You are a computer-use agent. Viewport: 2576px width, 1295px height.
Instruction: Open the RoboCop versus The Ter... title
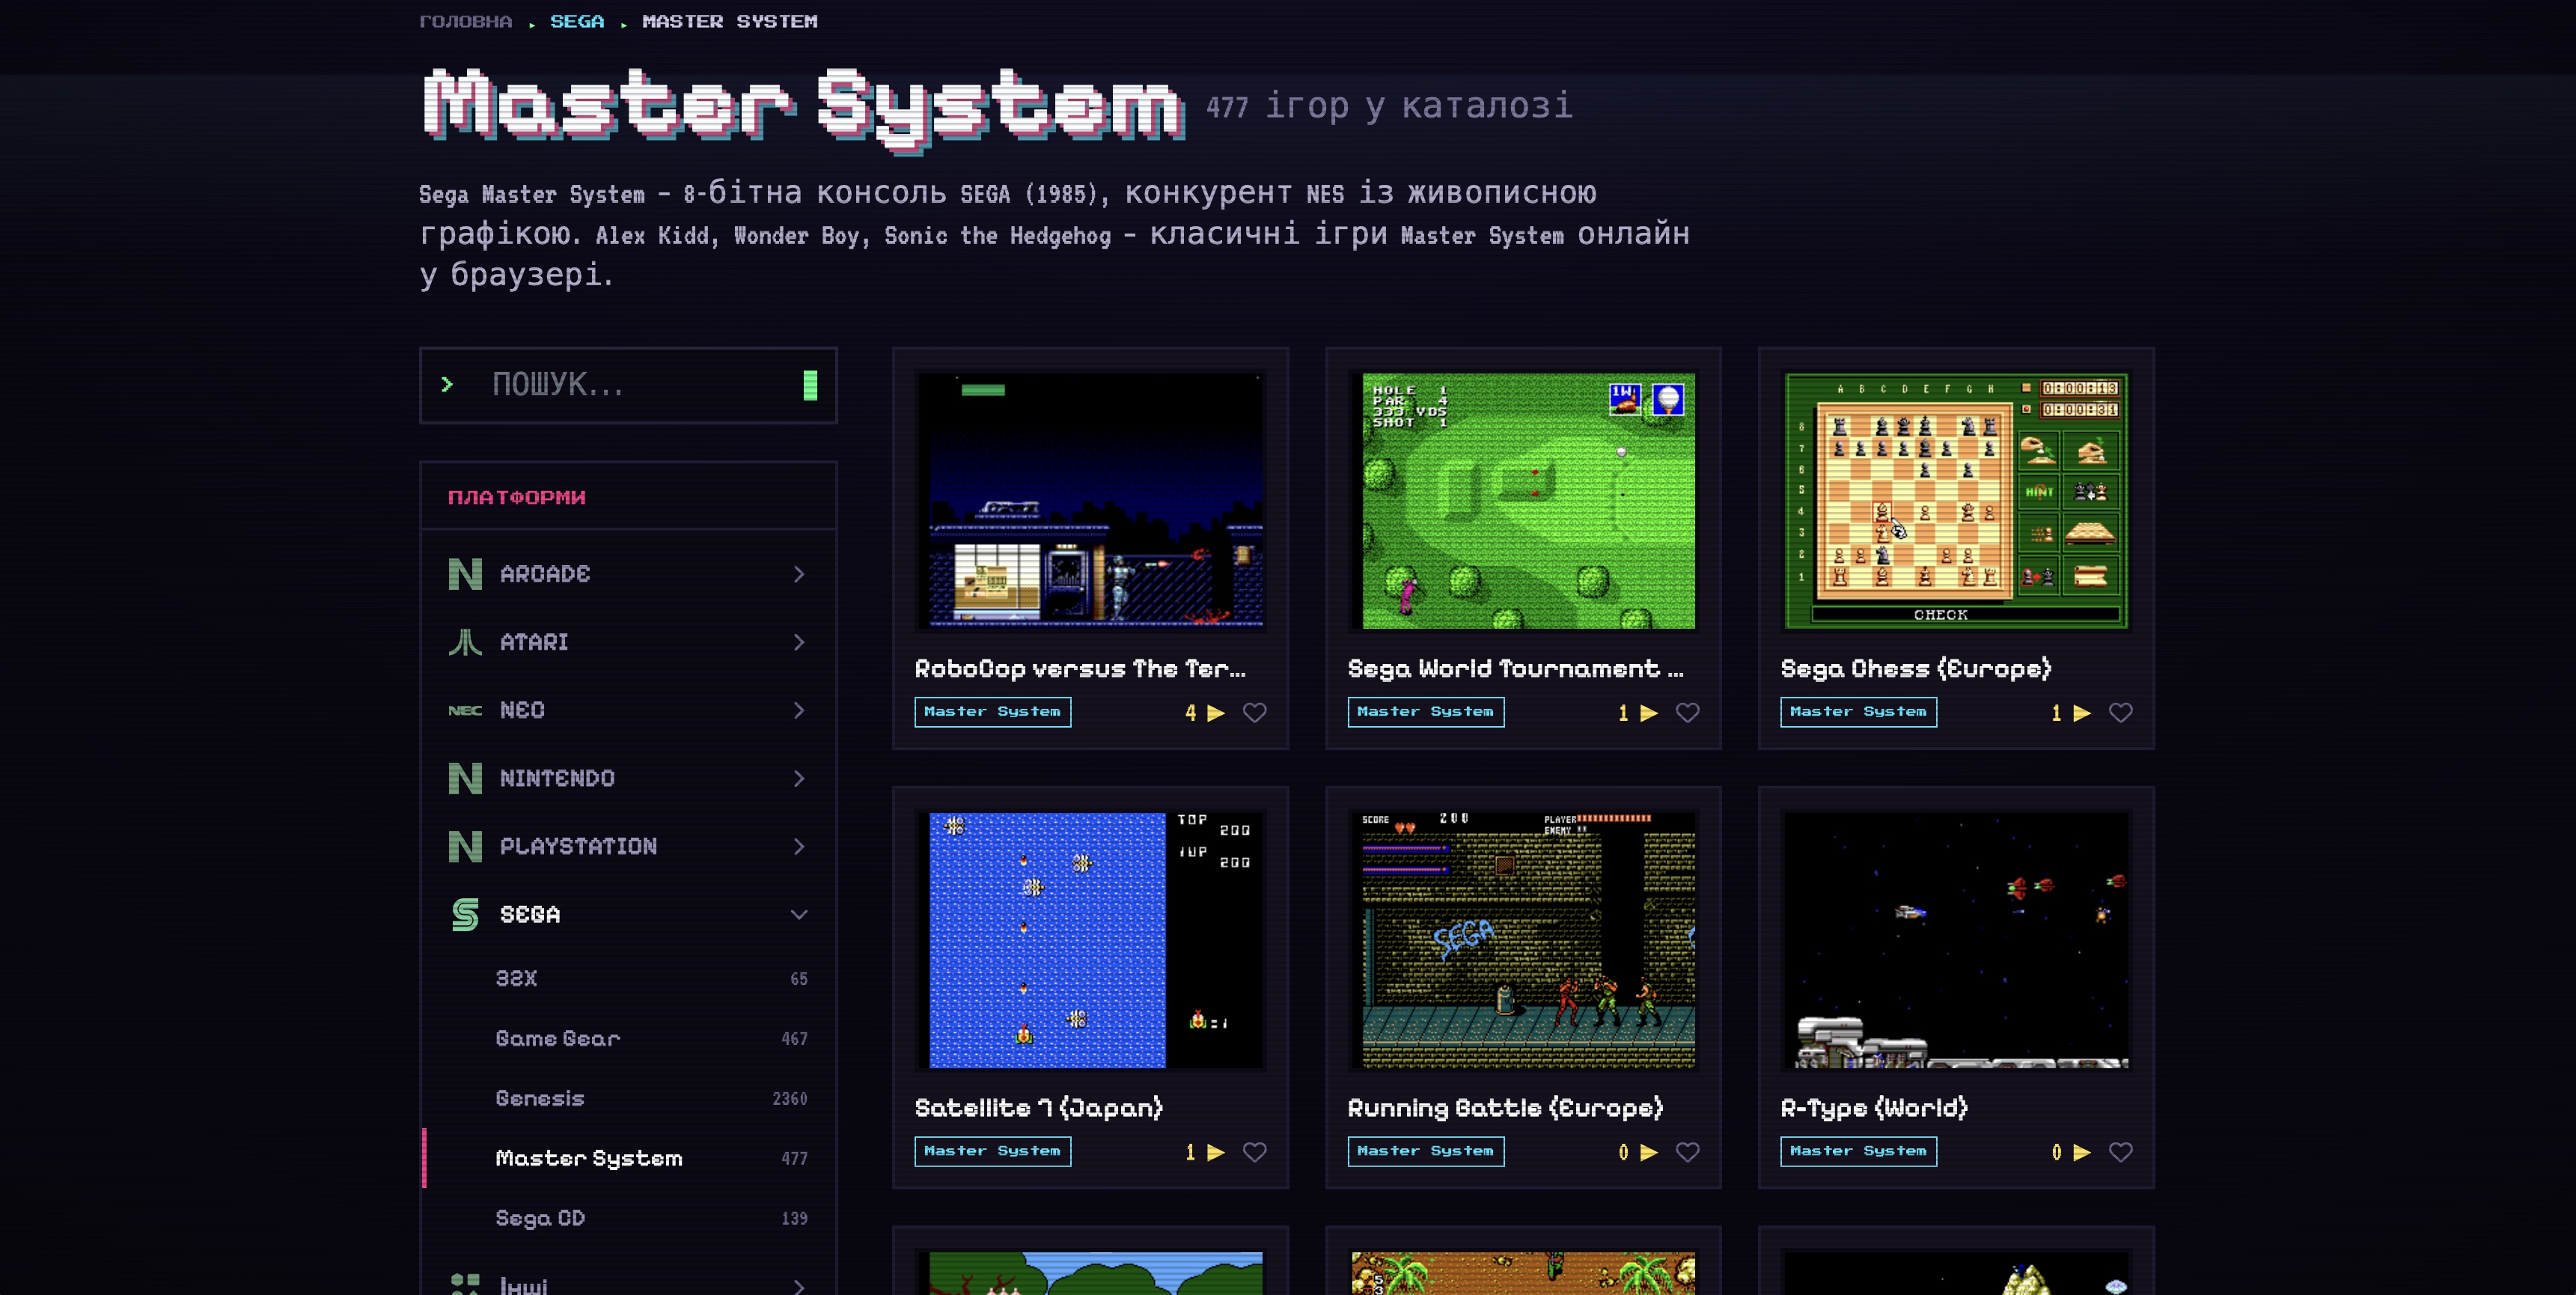point(1080,668)
